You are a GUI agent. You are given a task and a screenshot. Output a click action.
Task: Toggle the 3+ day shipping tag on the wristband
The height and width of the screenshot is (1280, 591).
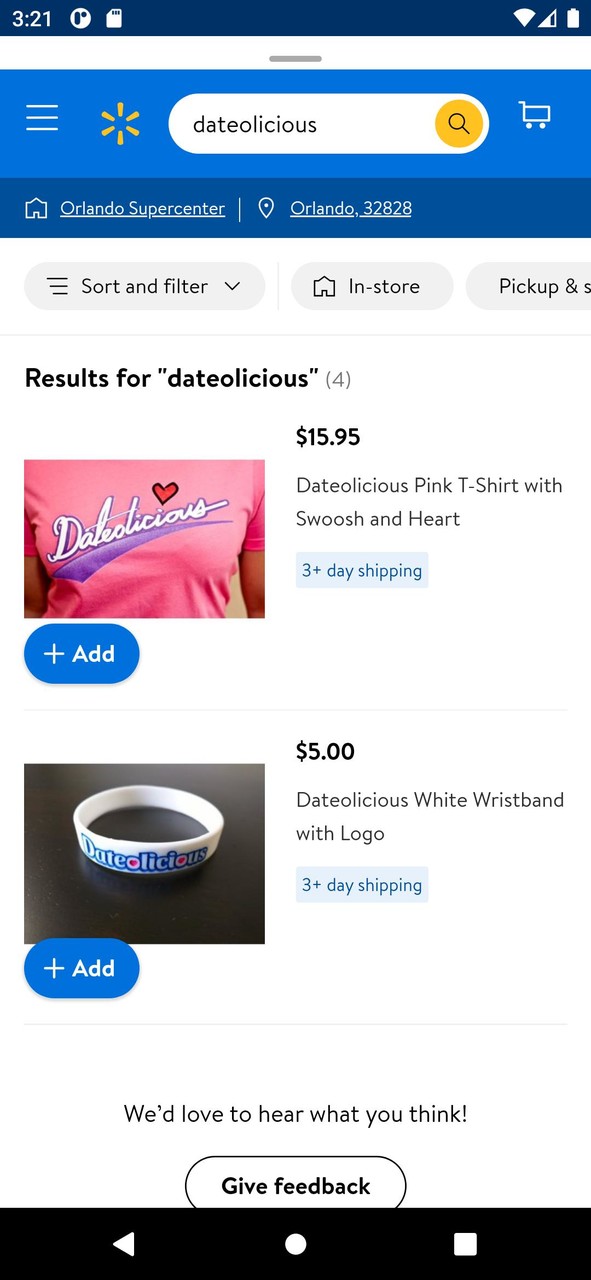coord(362,885)
